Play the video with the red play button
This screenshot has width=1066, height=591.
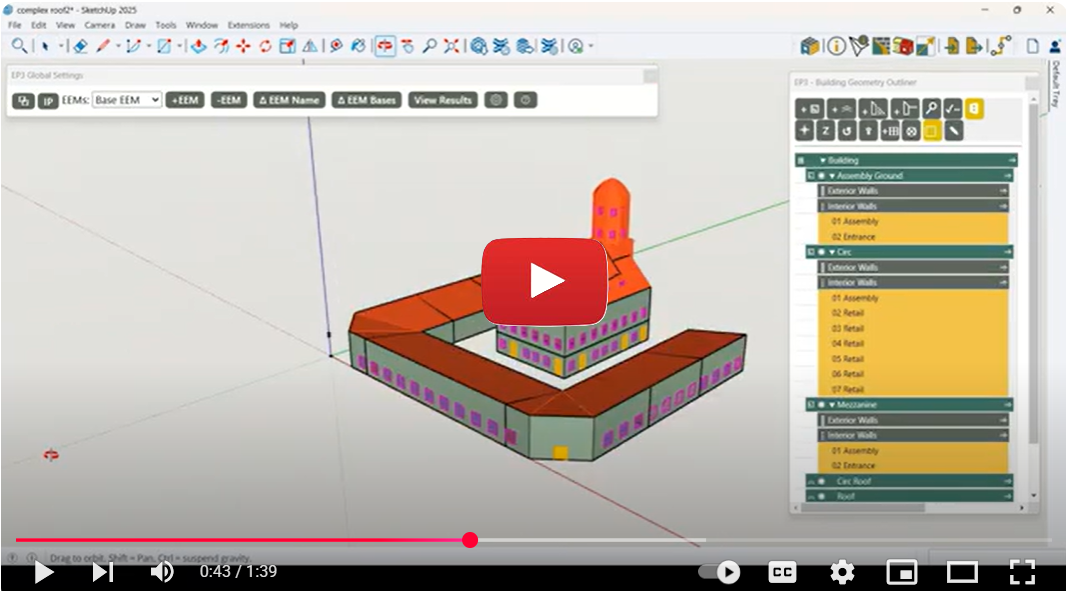click(545, 281)
